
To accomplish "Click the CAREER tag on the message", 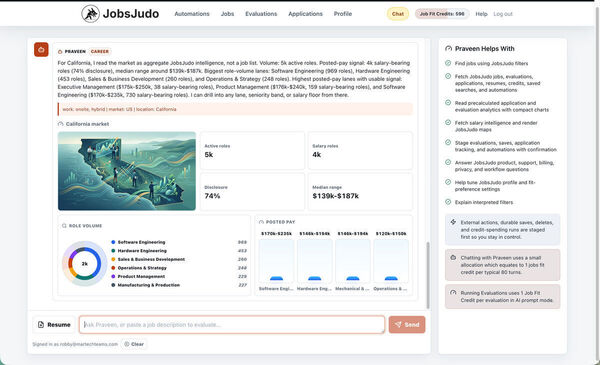I will pos(99,51).
